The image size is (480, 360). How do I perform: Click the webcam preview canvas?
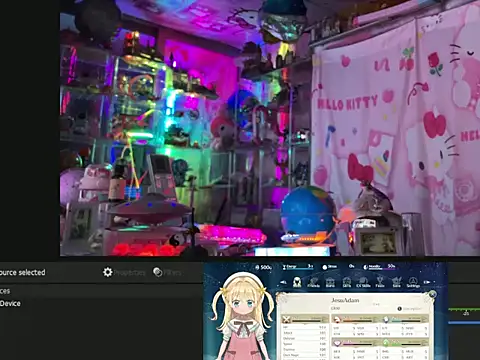[x=270, y=128]
